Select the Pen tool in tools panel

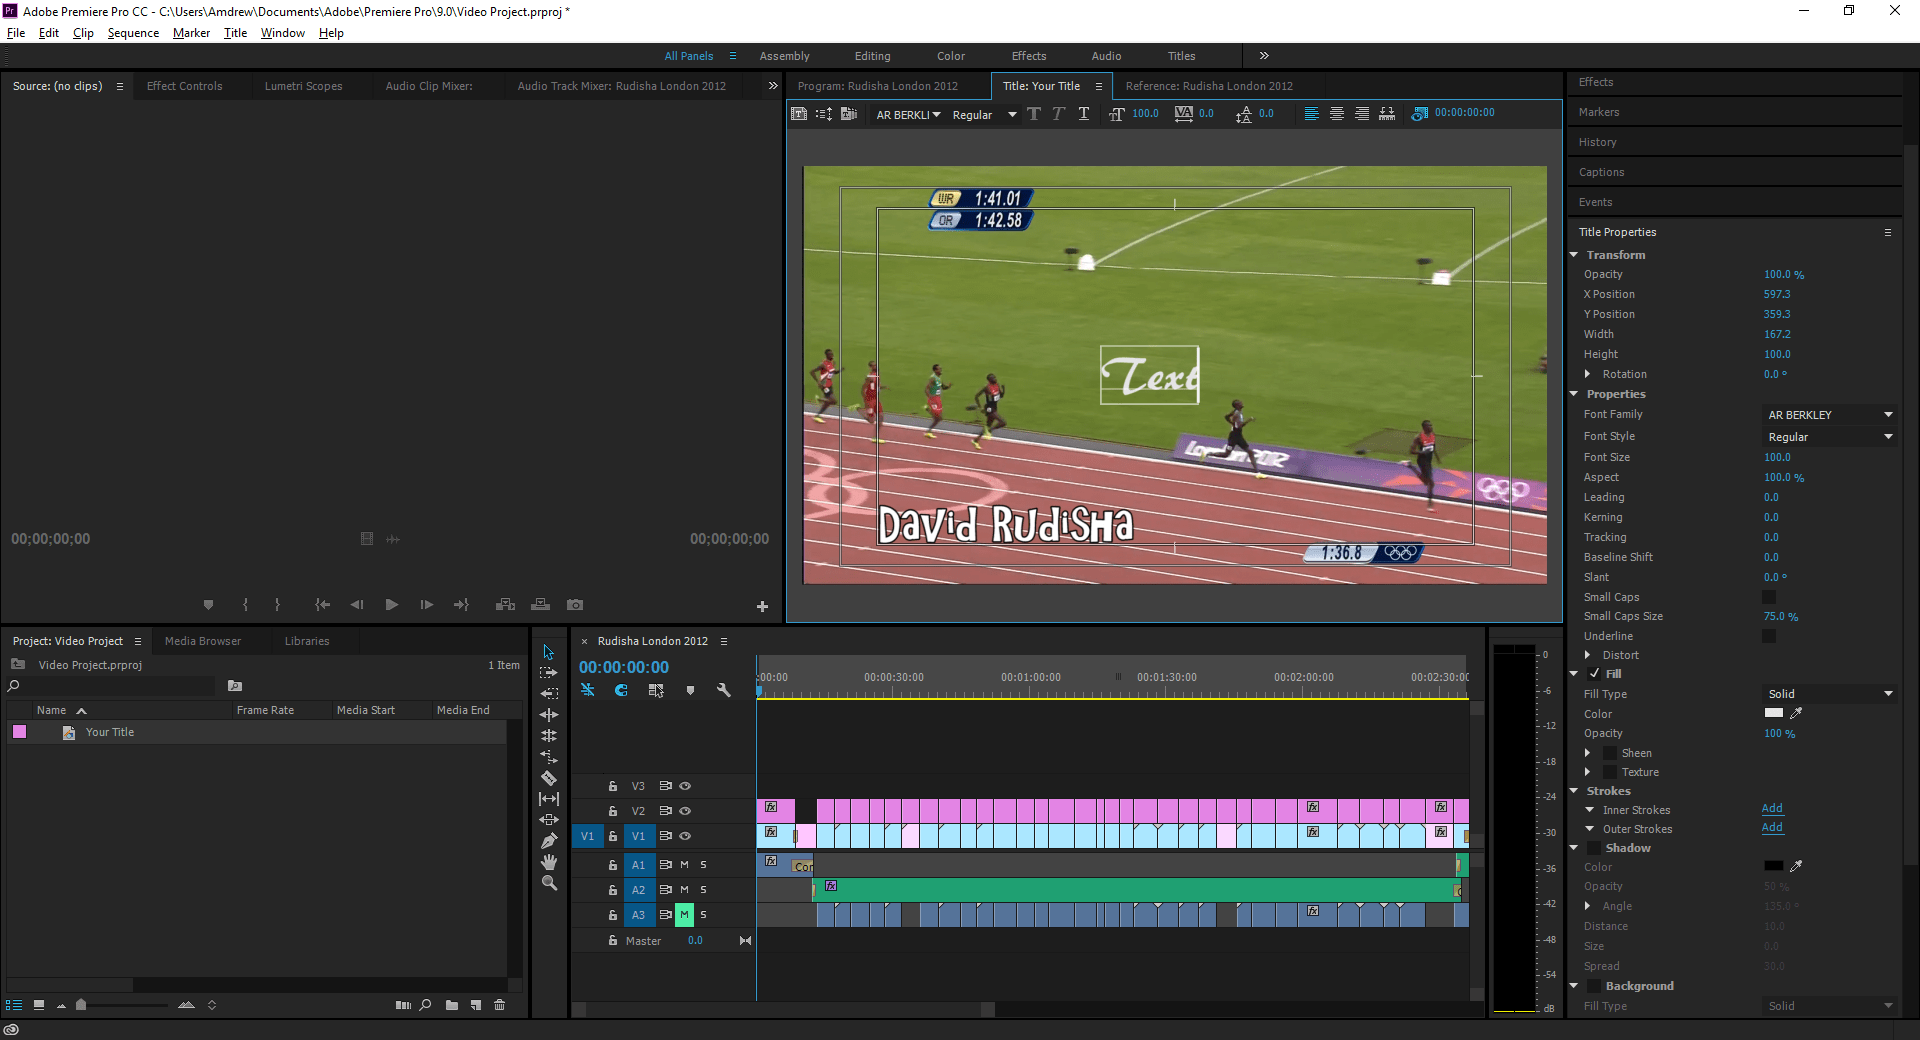coord(549,841)
